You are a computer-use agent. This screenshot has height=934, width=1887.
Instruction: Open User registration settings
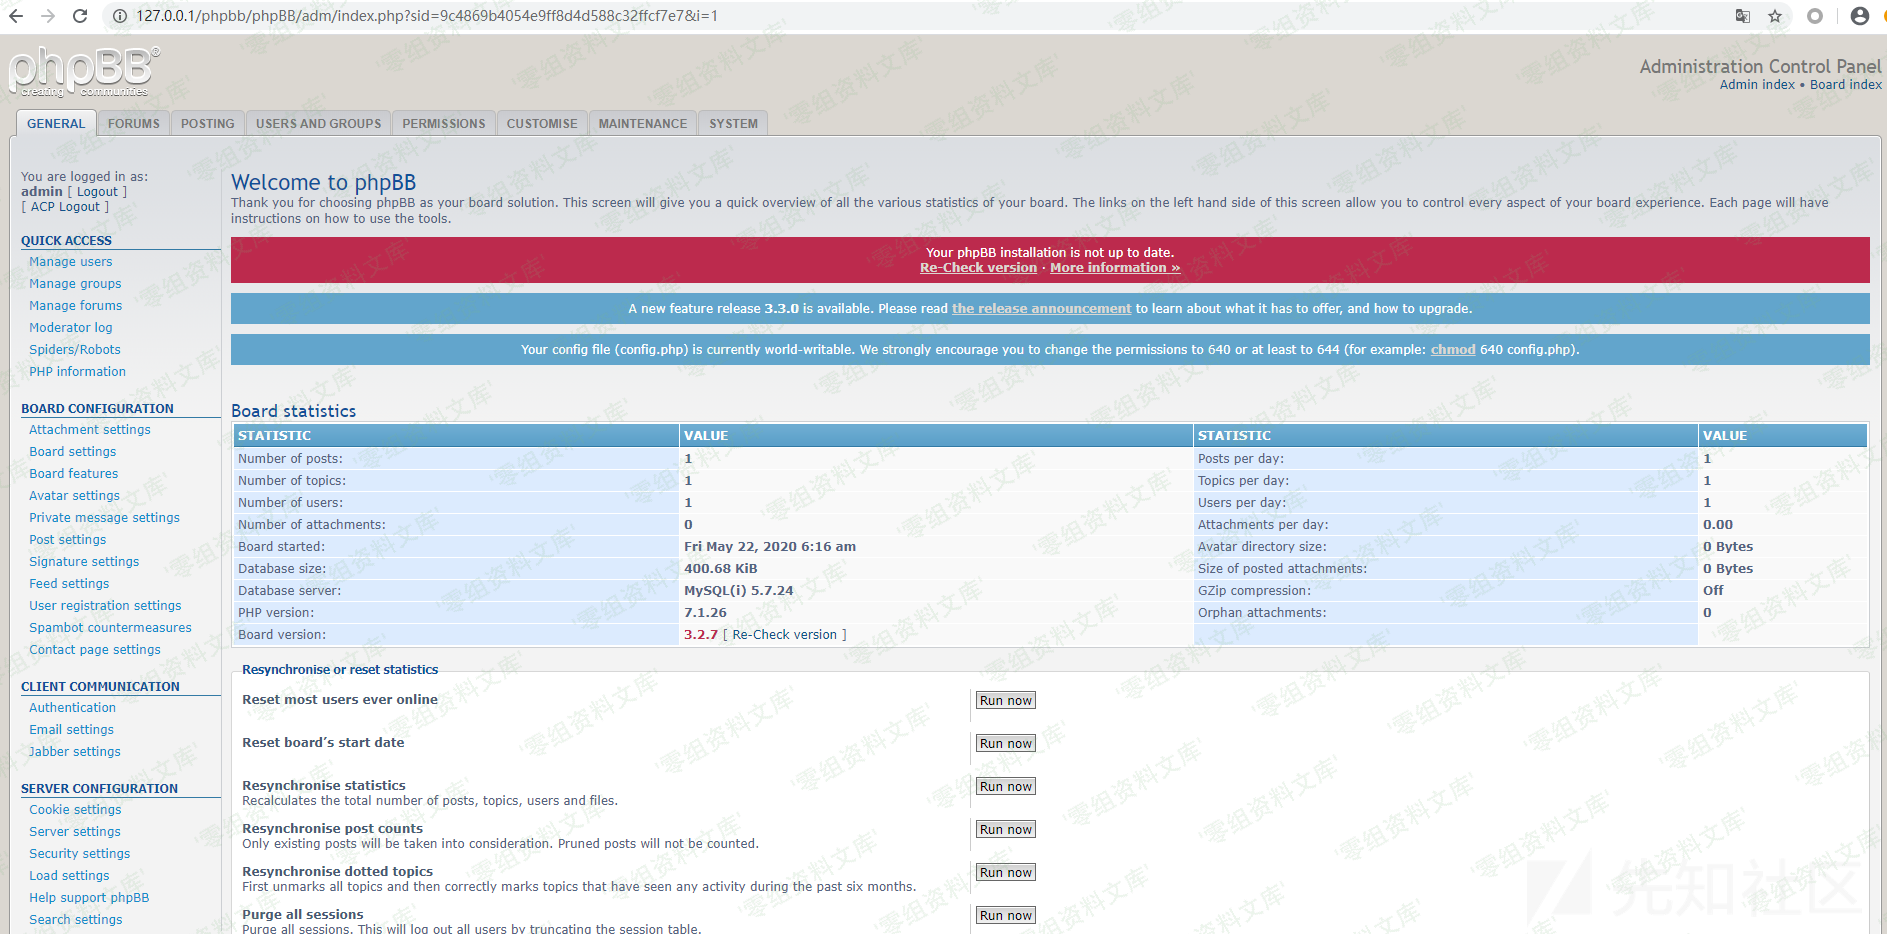106,606
